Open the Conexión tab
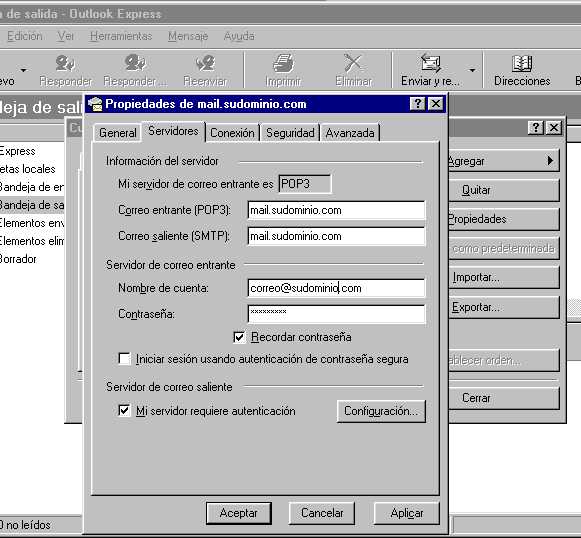The height and width of the screenshot is (538, 581). tap(232, 133)
